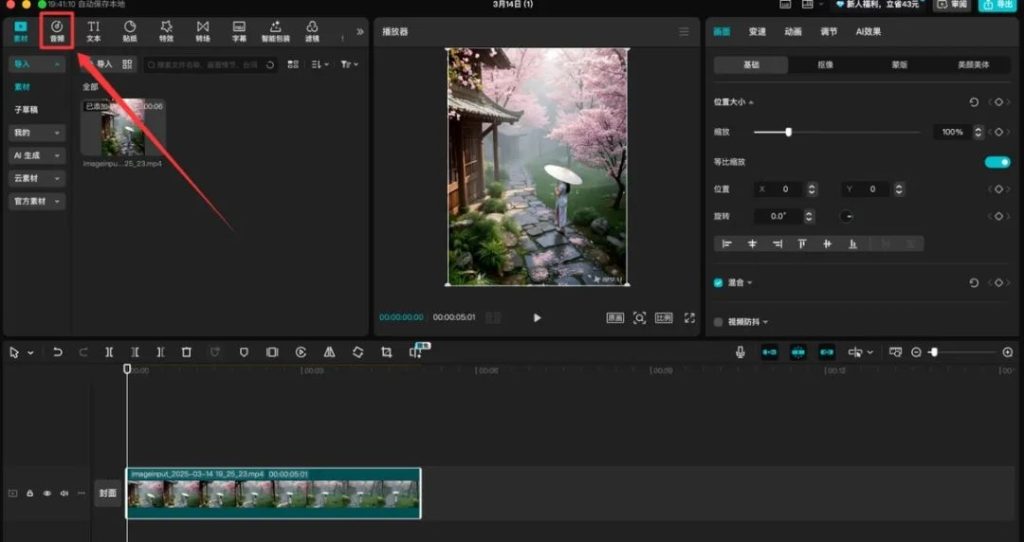The width and height of the screenshot is (1024, 542).
Task: Uncheck the 混合 (Blend) checkbox
Action: (x=718, y=283)
